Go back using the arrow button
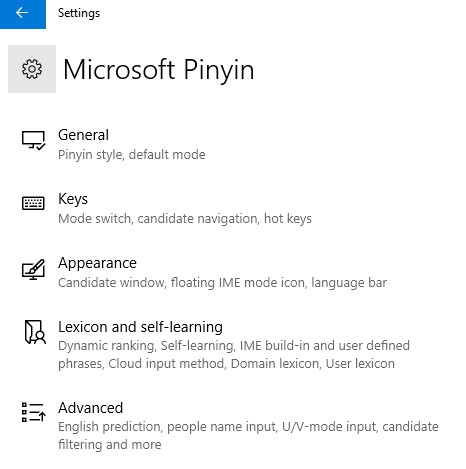This screenshot has height=469, width=466. (x=23, y=14)
